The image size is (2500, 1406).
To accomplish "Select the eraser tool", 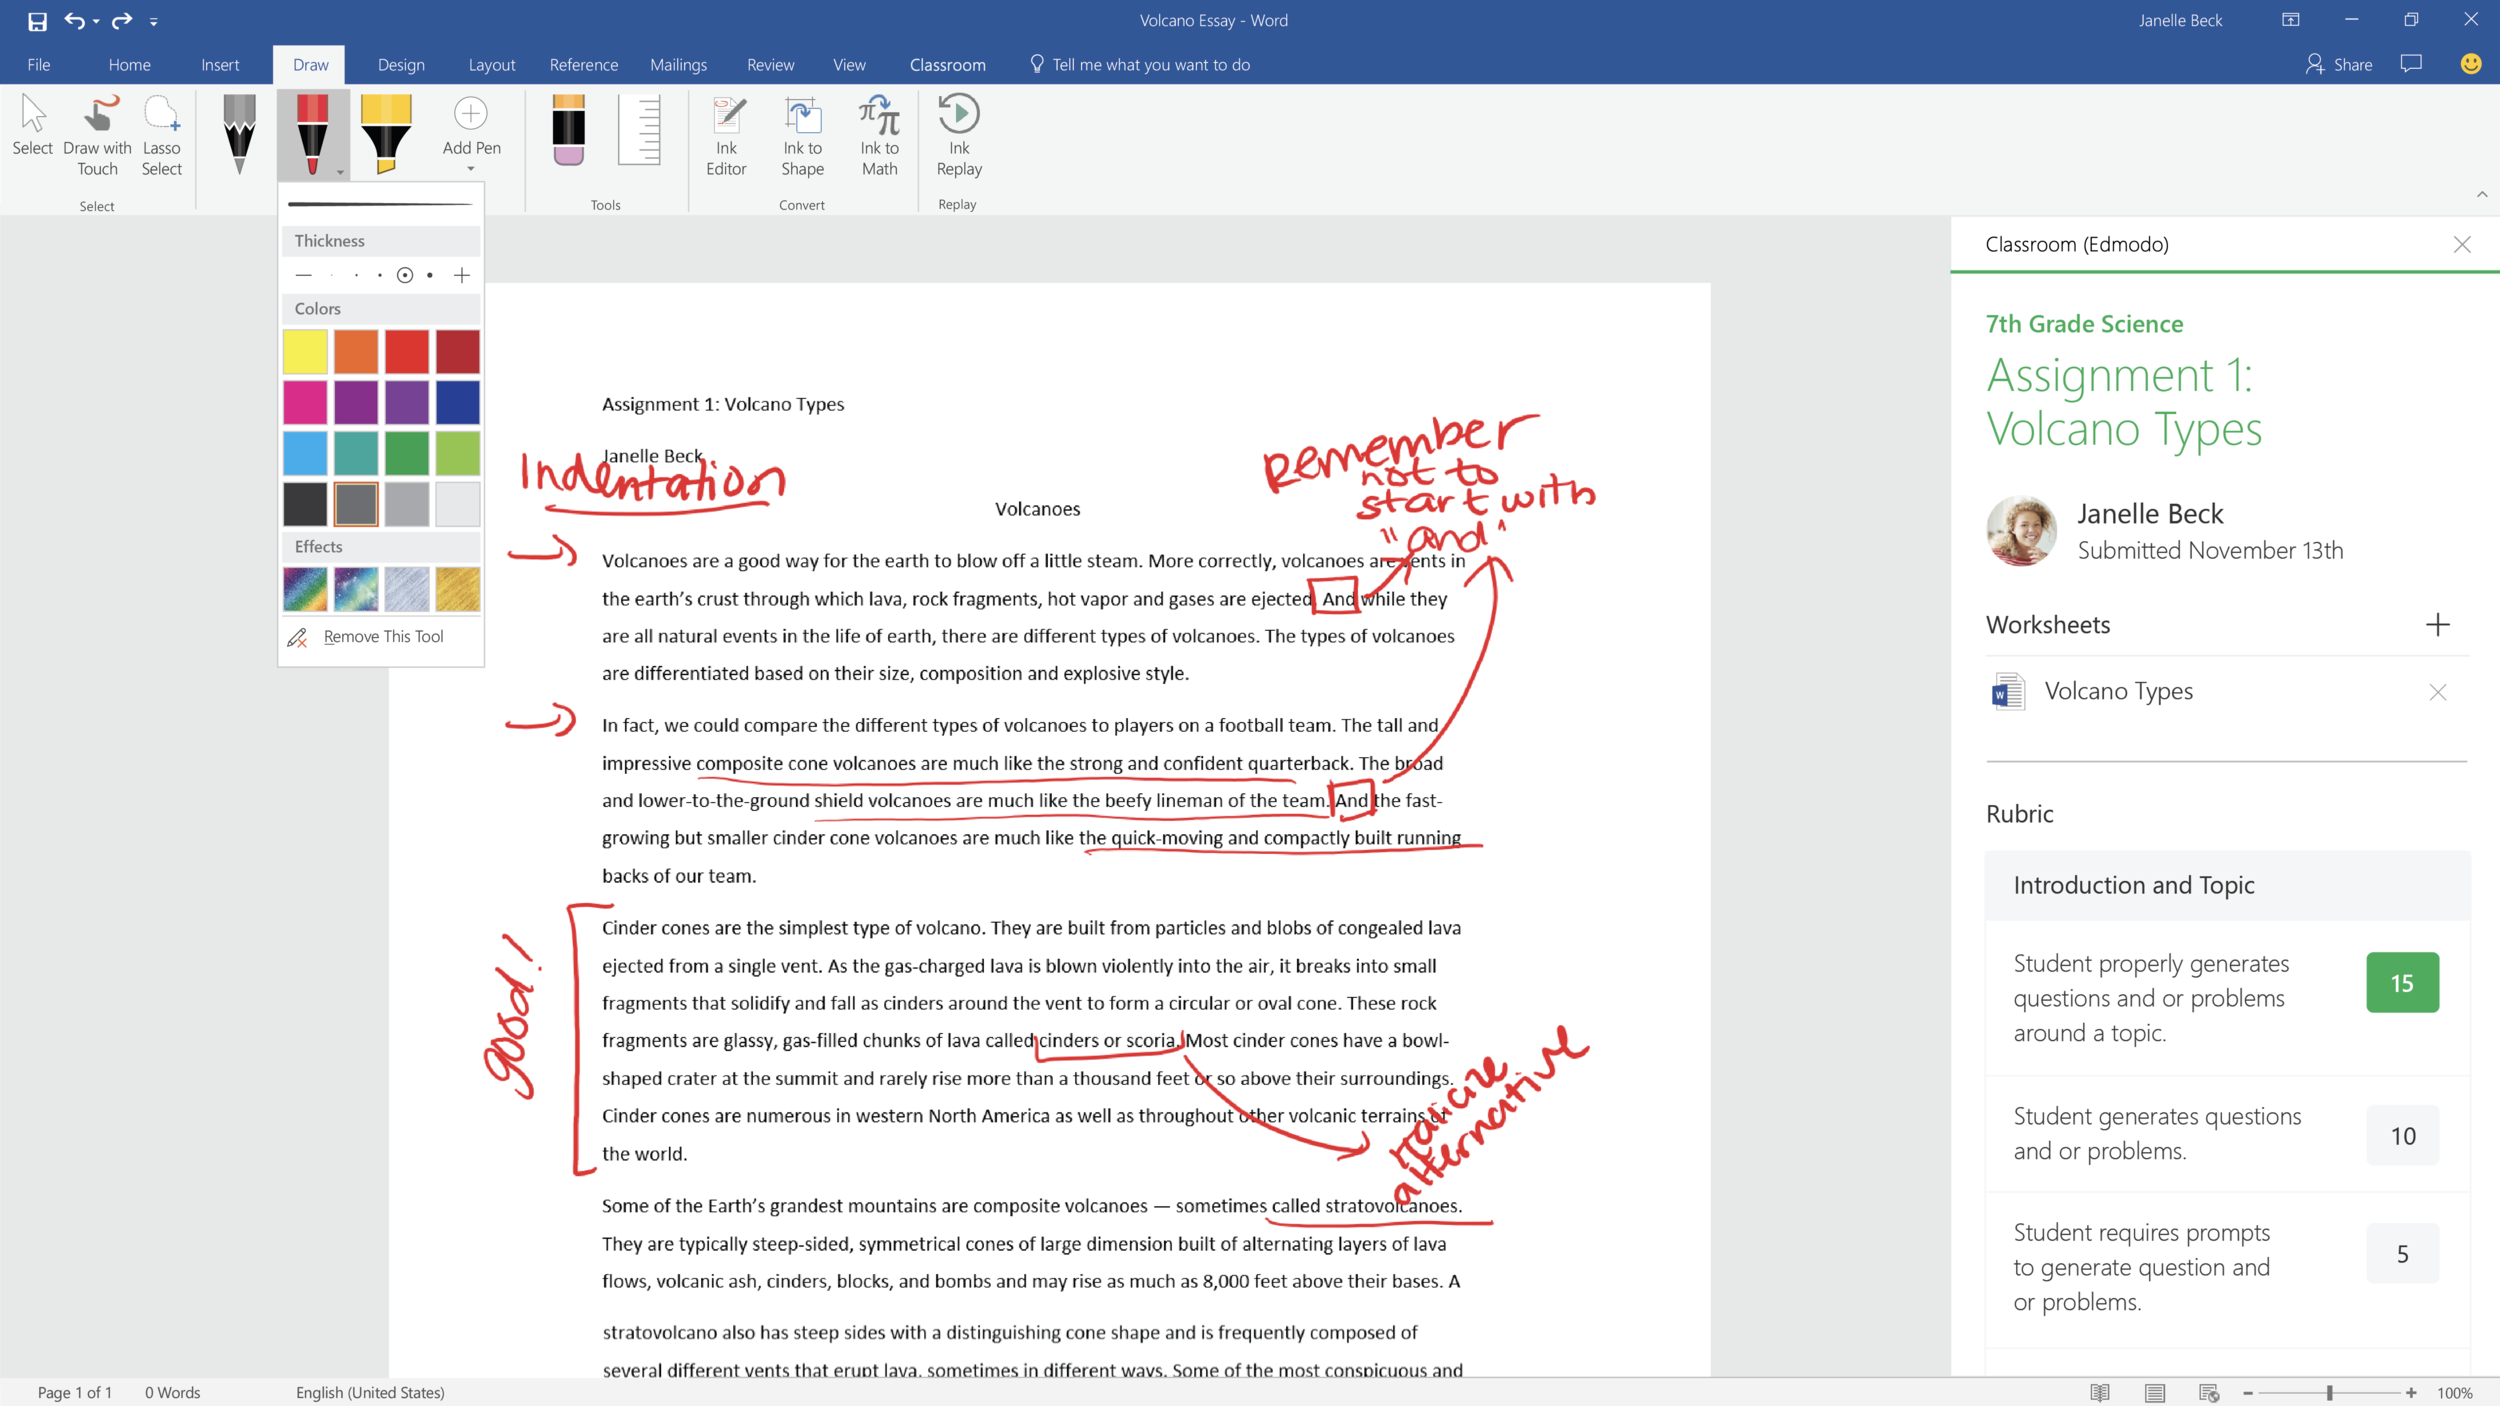I will [568, 130].
